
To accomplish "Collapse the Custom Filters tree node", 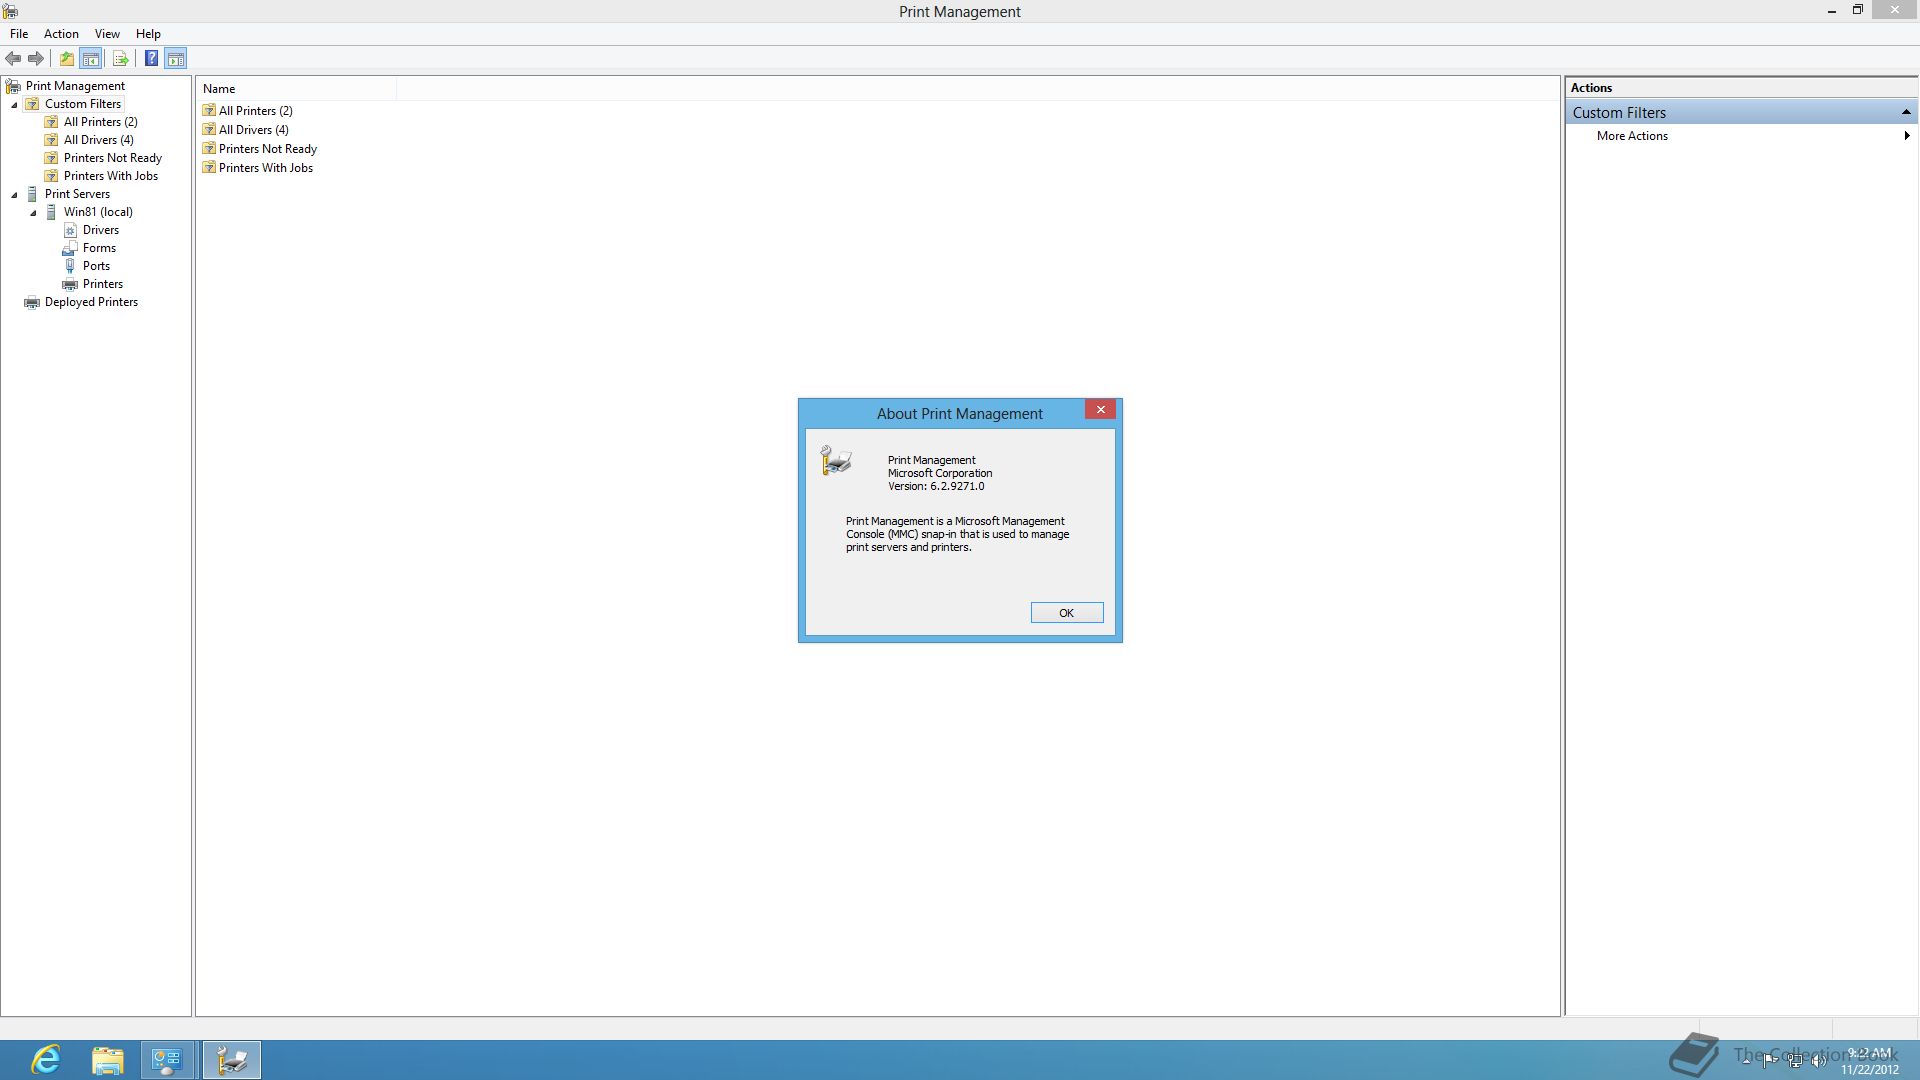I will (14, 104).
